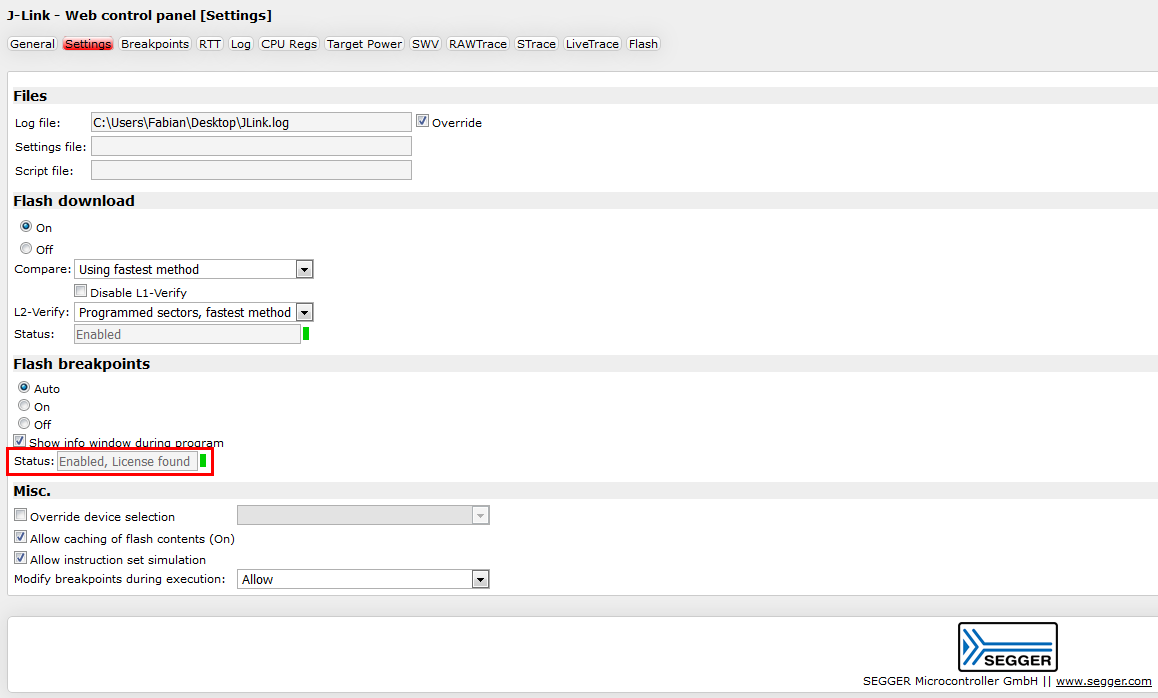Click the Settings file input field
Viewport: 1158px width, 698px height.
[251, 146]
